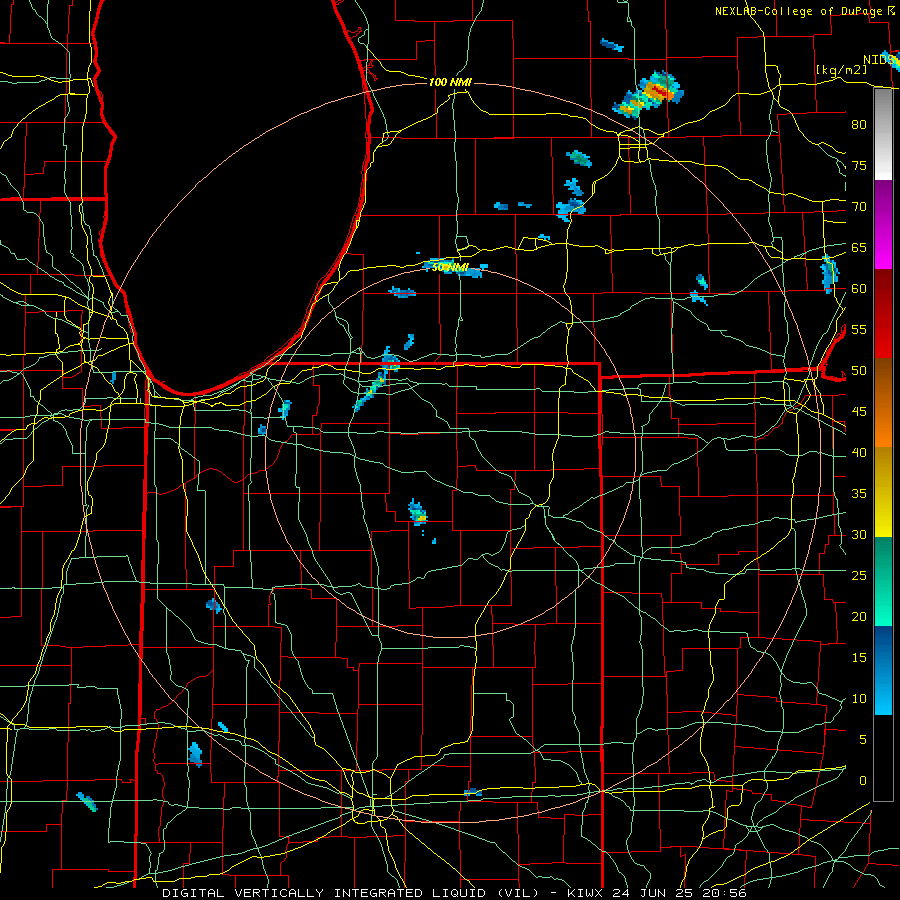
Task: Click the legend value 60
Action: [x=859, y=289]
